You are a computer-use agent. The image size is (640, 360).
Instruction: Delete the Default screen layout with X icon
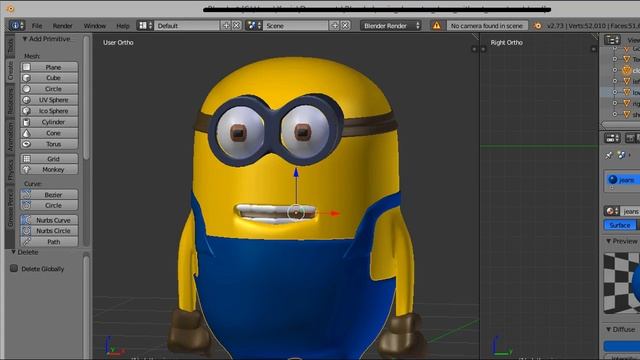click(x=236, y=26)
